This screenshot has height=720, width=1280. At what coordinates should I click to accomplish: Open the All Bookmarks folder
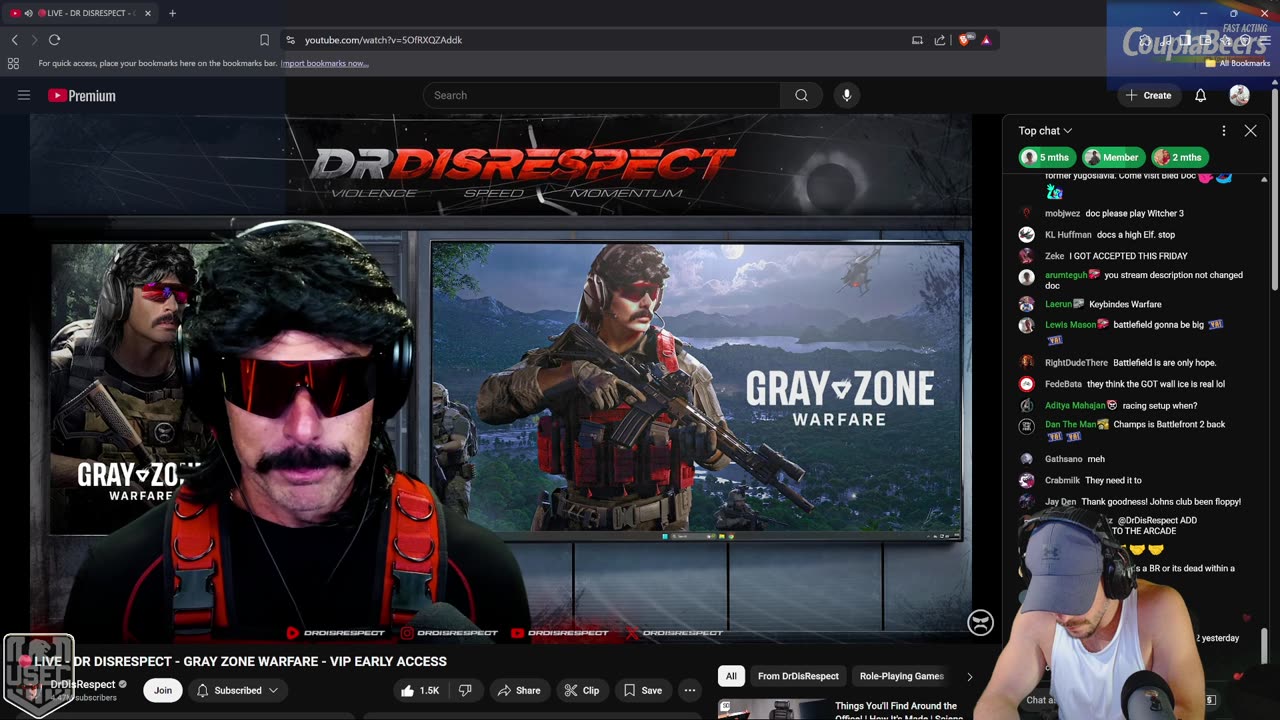tap(1237, 63)
